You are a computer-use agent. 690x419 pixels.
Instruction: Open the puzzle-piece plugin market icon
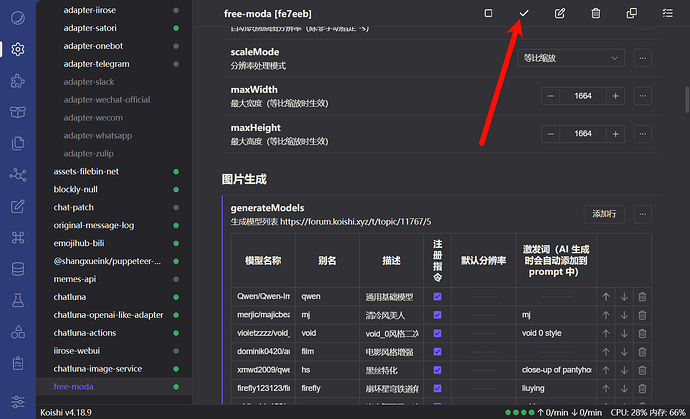[17, 80]
